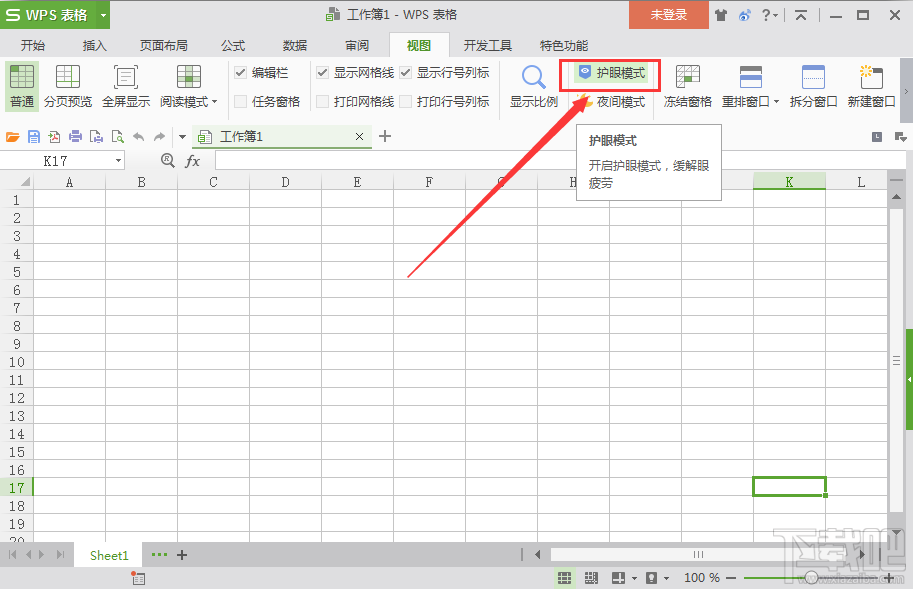
Task: Select the 开始 ribbon tab
Action: (x=33, y=45)
